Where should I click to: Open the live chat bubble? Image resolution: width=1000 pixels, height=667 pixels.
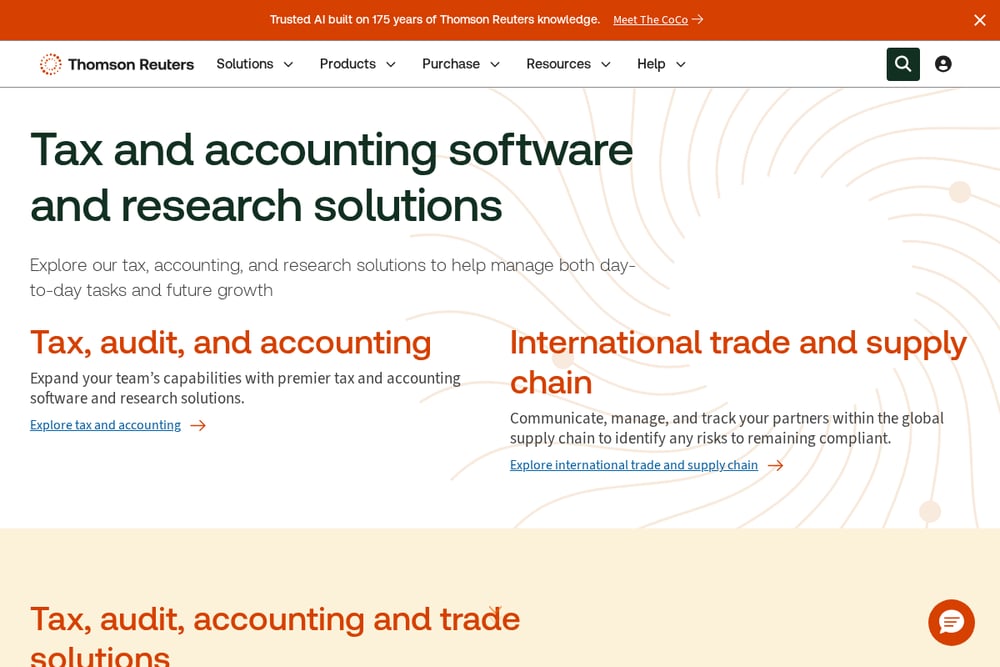click(951, 622)
